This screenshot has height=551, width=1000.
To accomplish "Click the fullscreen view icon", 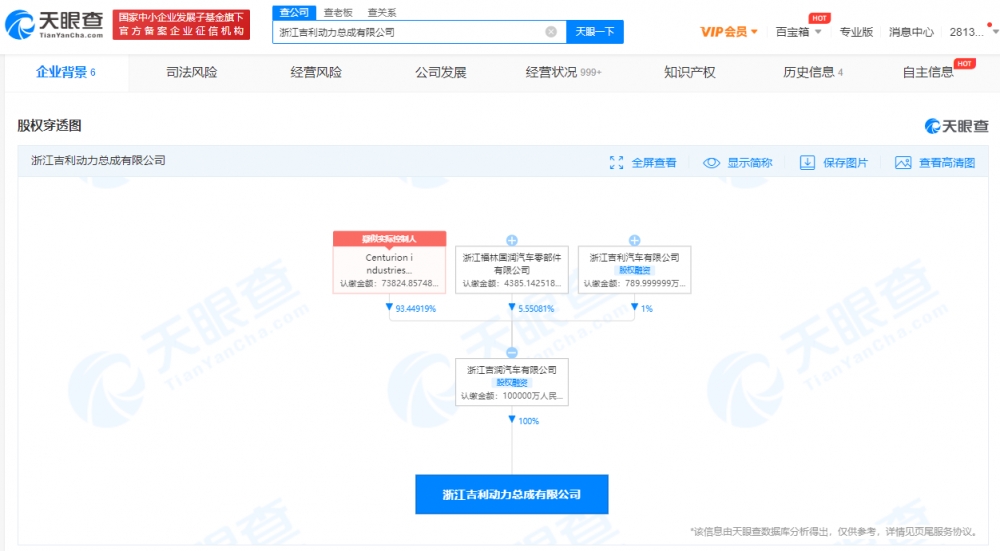I will (x=617, y=162).
